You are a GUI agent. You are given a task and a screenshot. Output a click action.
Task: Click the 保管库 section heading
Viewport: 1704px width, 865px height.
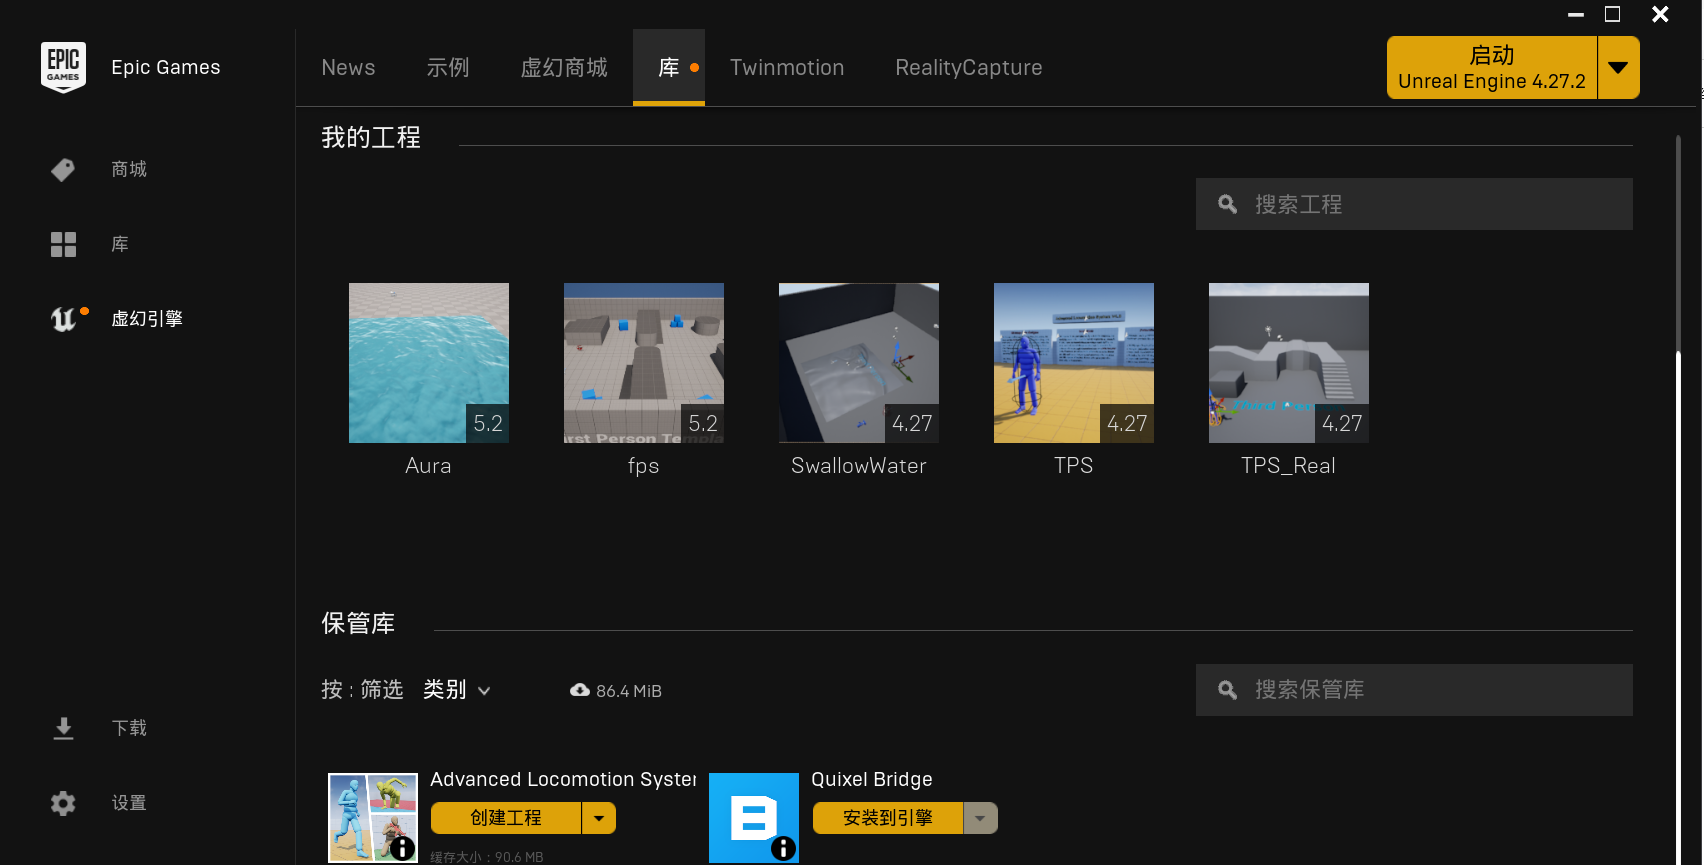point(358,623)
